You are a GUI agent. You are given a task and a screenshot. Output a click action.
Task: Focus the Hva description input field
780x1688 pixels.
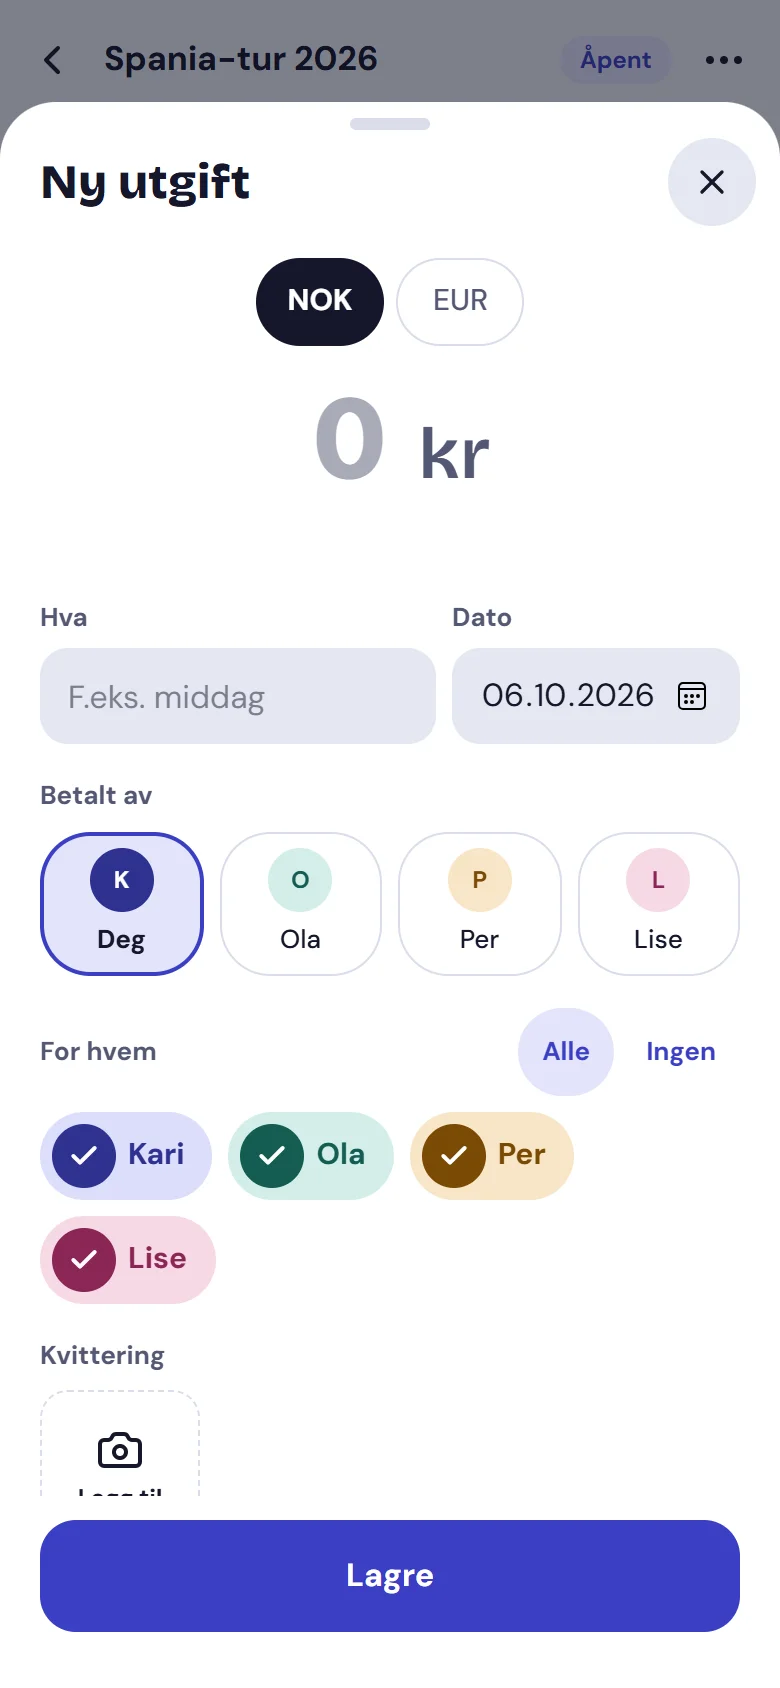(x=238, y=696)
